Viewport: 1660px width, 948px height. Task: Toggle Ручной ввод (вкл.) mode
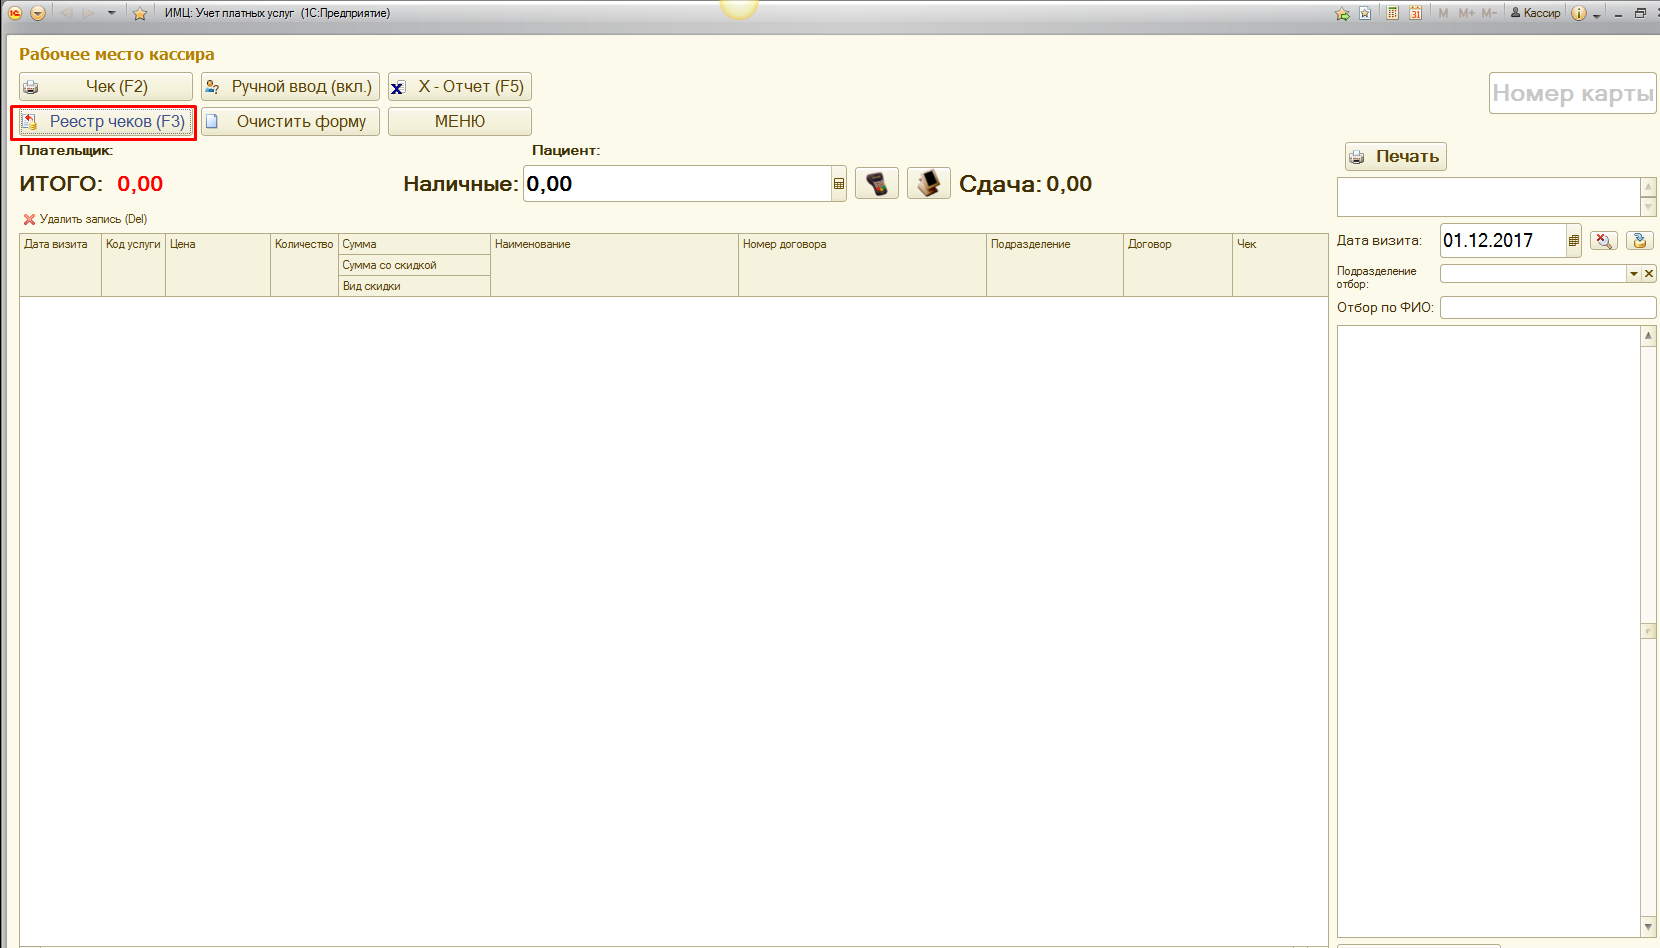[x=290, y=87]
